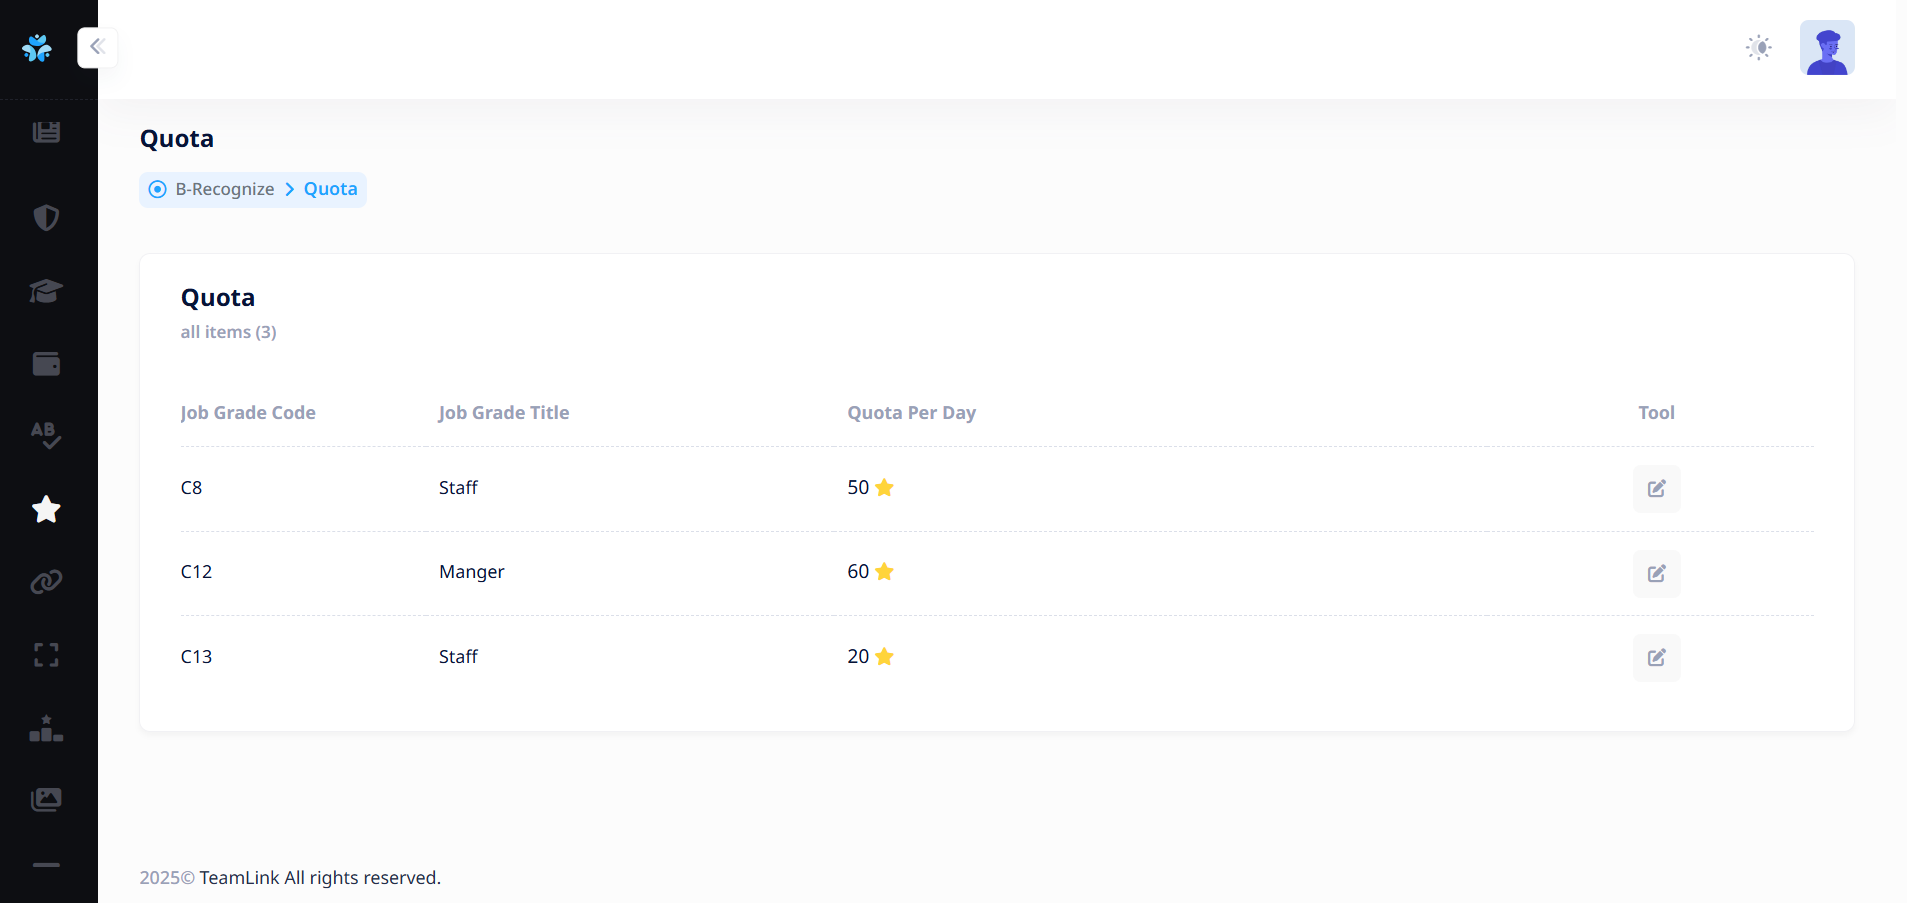Toggle light/dark theme sun icon
Image resolution: width=1907 pixels, height=903 pixels.
click(x=1758, y=48)
